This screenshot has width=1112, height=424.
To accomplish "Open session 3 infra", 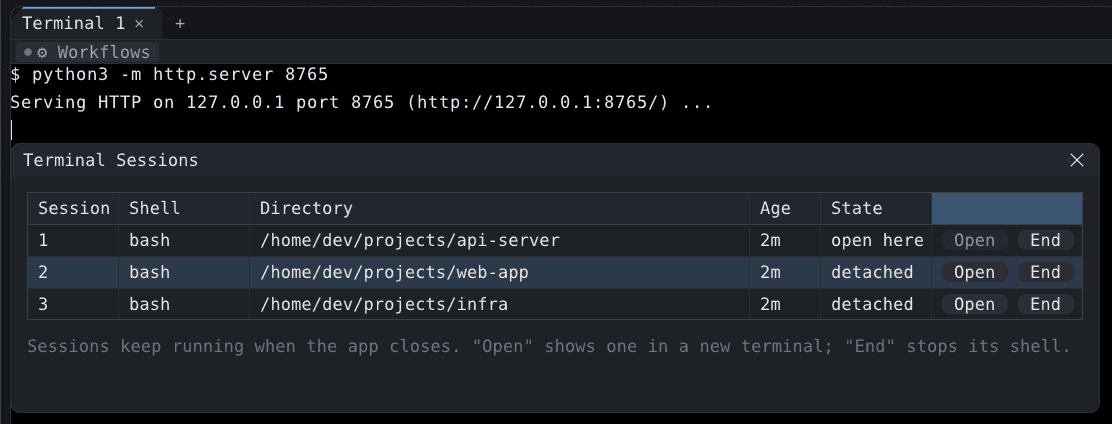I will [x=974, y=304].
